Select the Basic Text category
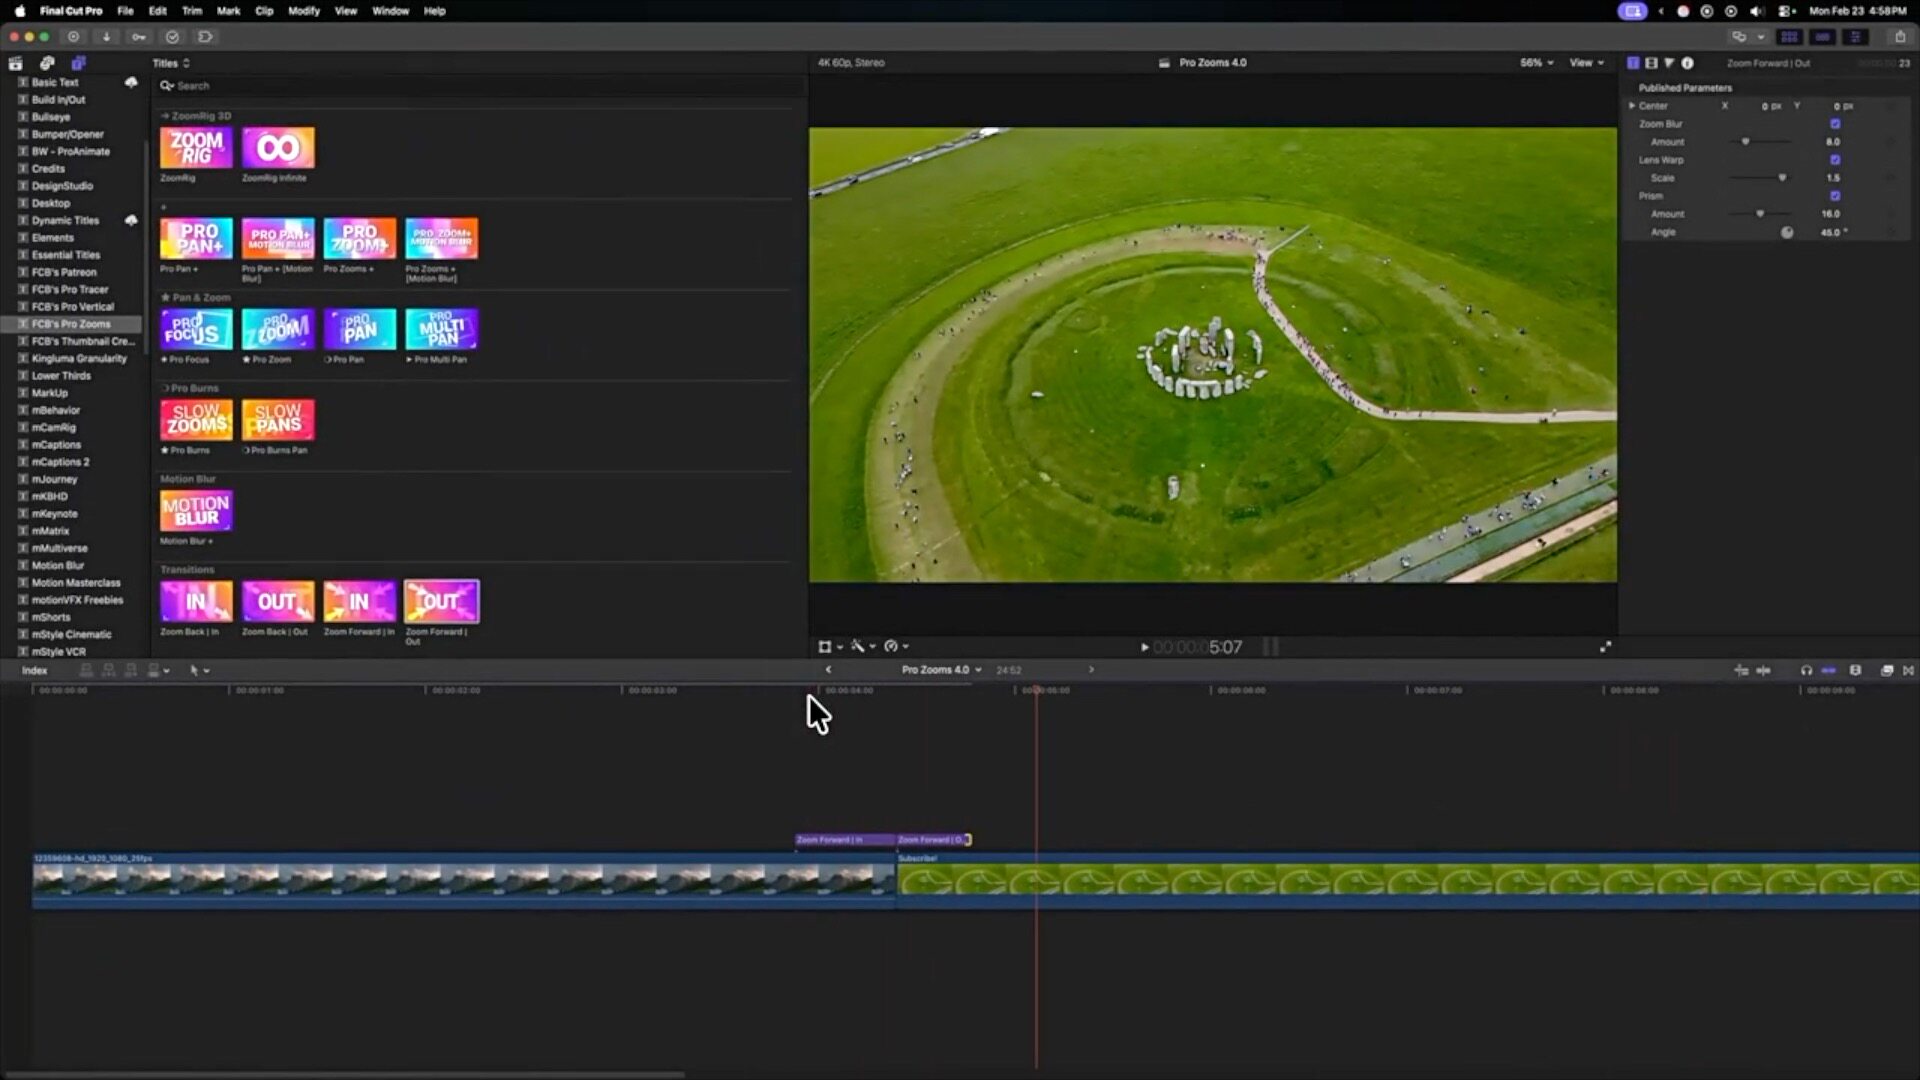This screenshot has height=1080, width=1920. pos(55,83)
